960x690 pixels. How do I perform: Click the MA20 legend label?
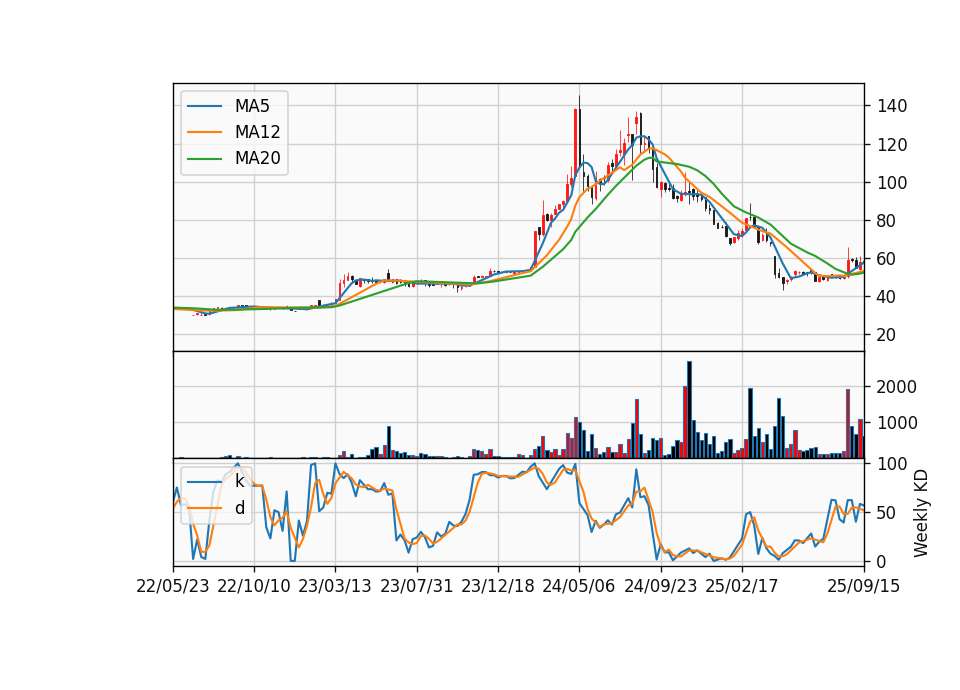(257, 158)
